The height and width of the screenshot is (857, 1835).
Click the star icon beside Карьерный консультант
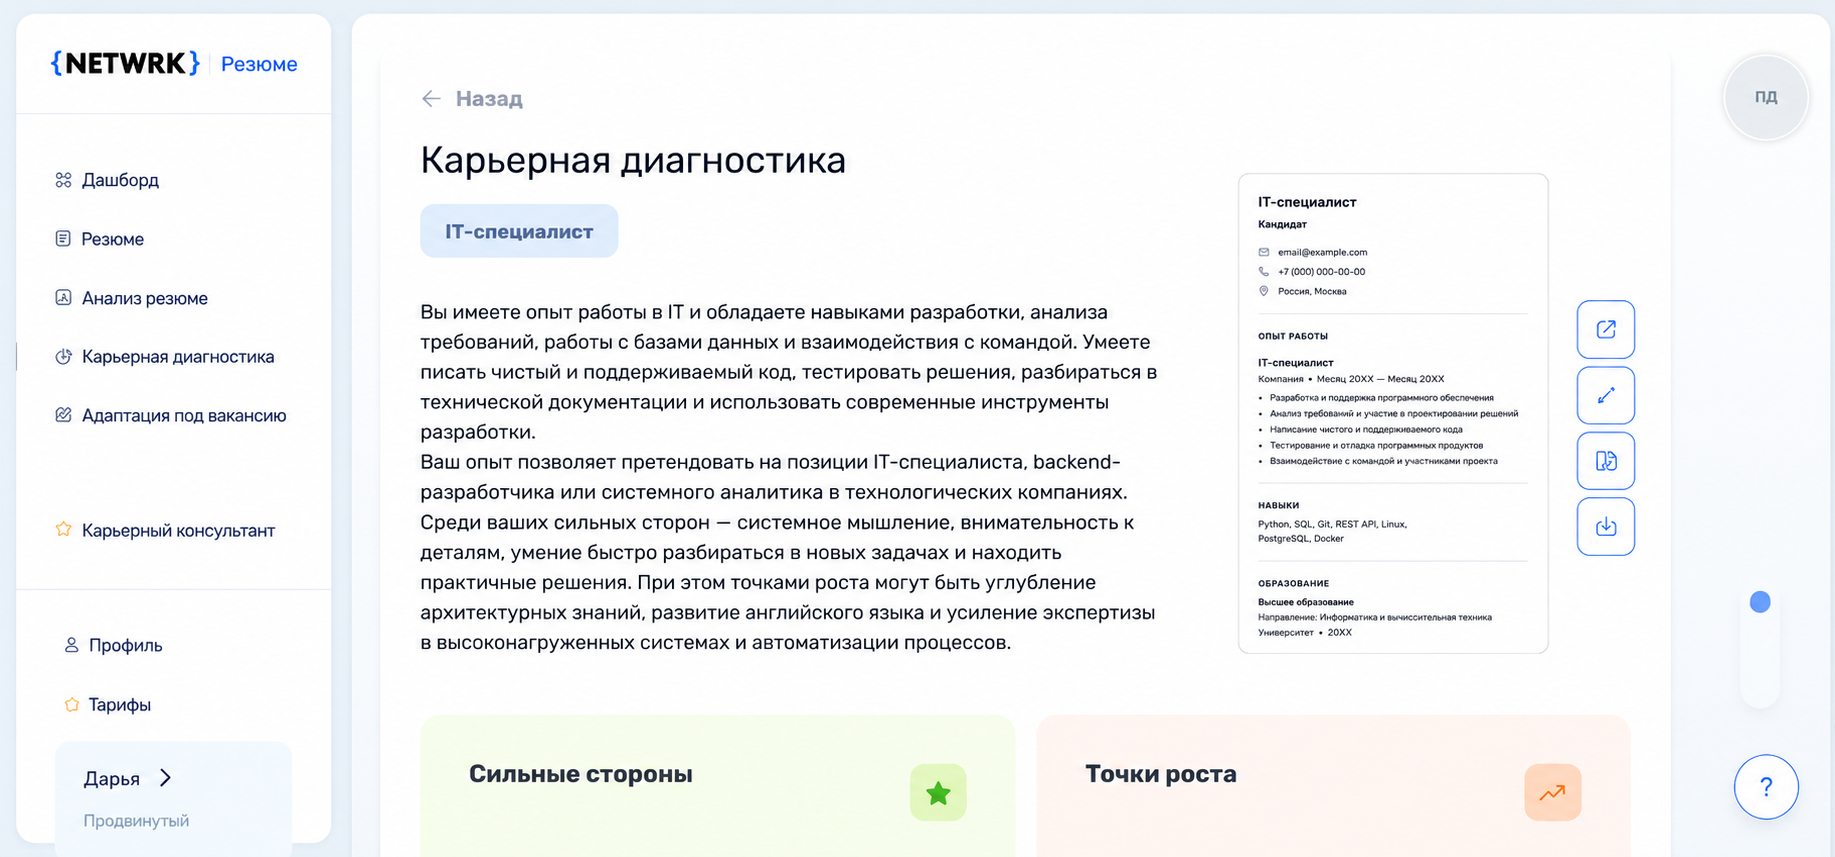(63, 530)
